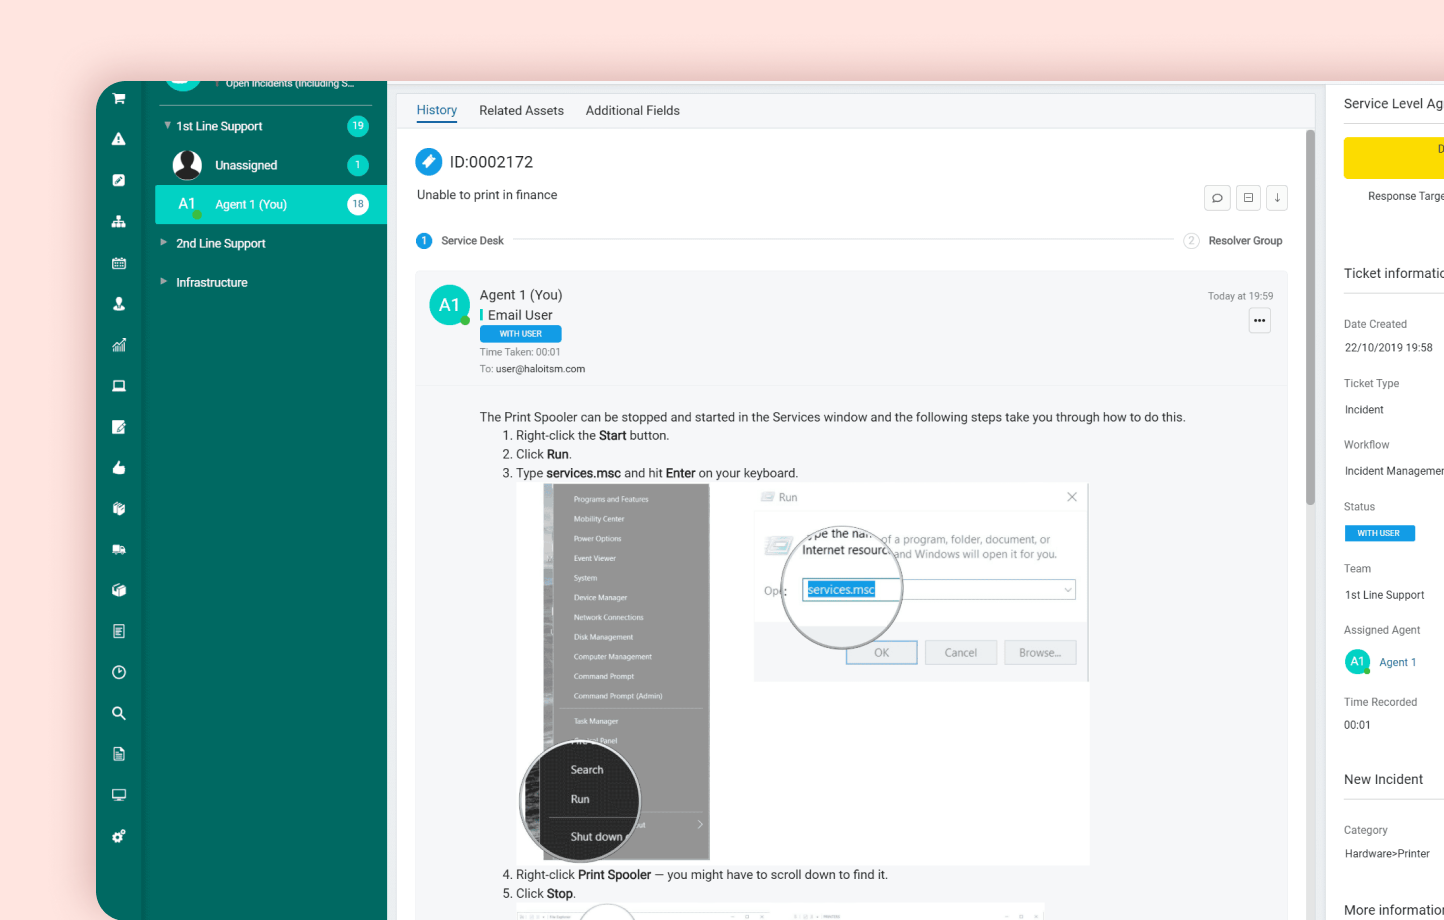
Task: Click the Start menu context screenshot image
Action: (626, 672)
